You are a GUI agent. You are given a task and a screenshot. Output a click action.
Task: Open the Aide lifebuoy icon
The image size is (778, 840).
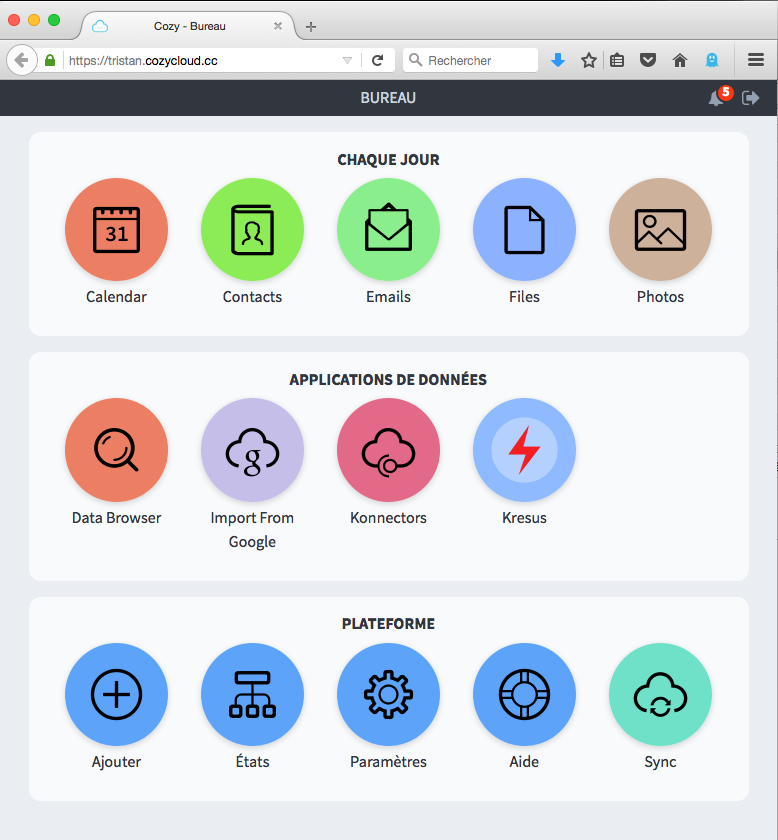coord(525,694)
